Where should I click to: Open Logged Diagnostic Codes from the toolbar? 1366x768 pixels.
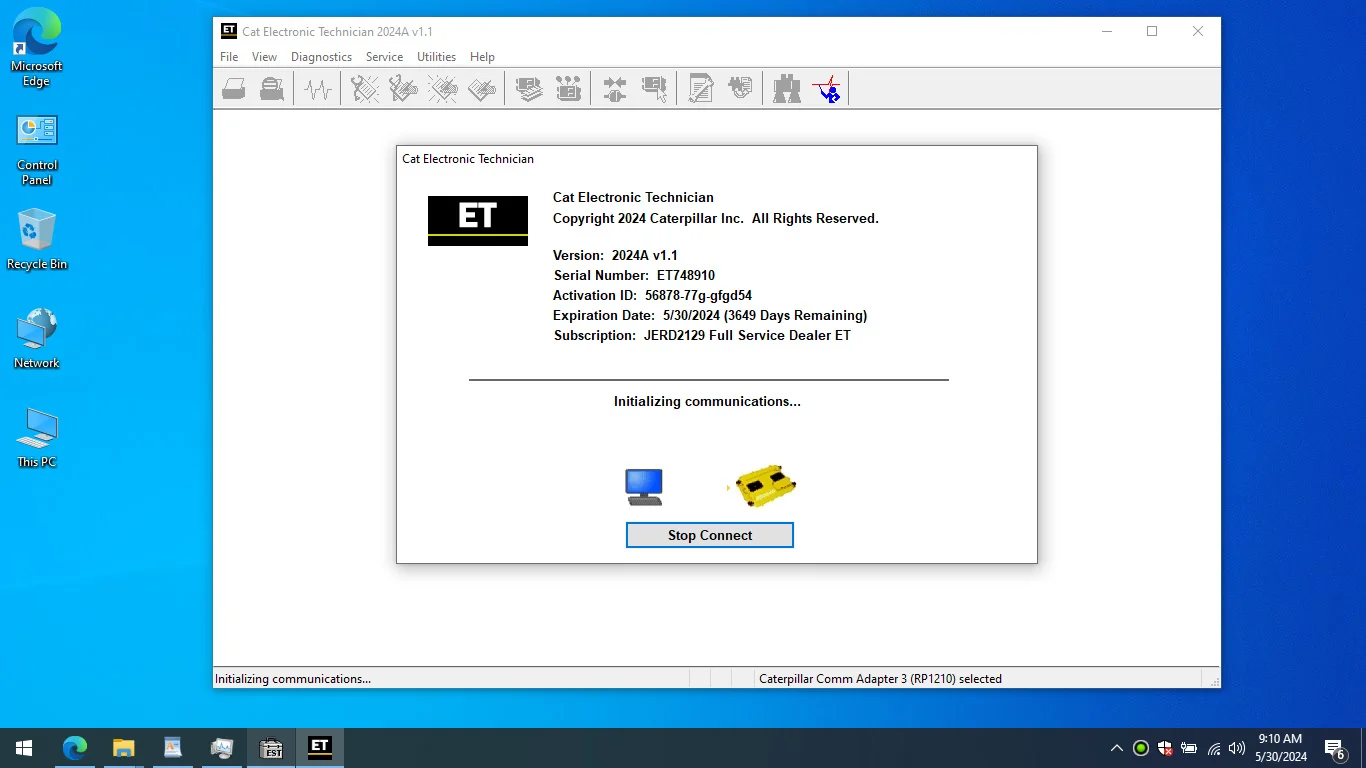coord(403,88)
